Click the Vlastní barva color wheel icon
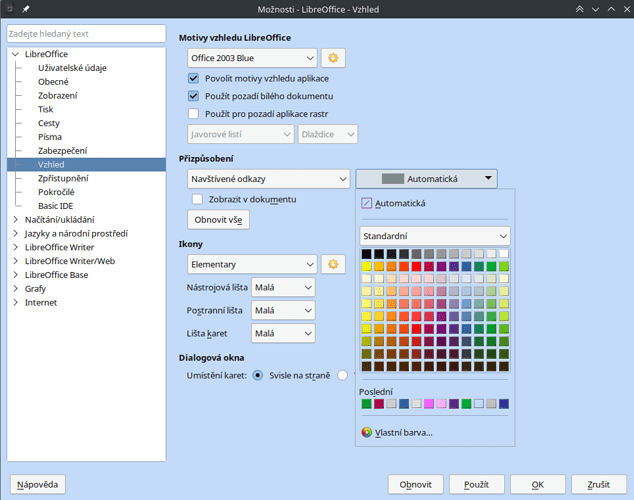 click(366, 432)
